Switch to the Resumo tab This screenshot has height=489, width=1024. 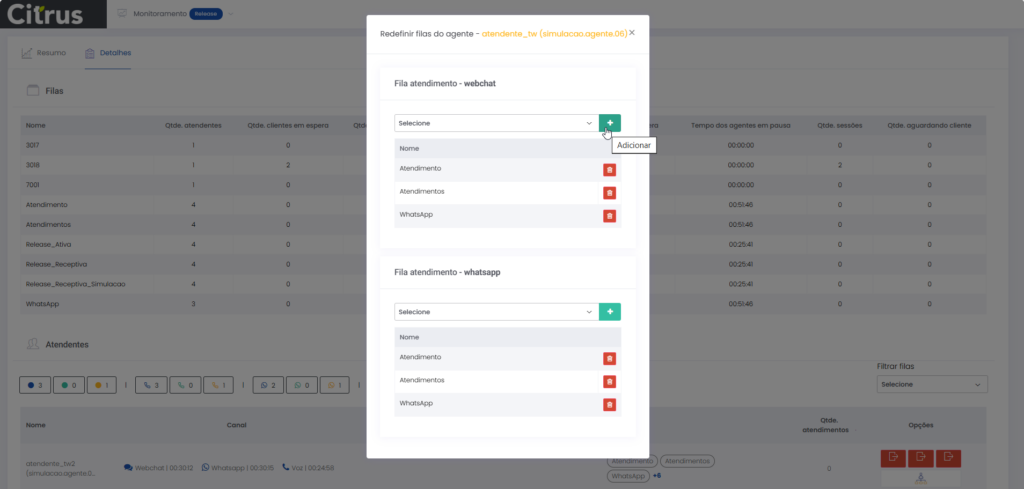[44, 53]
